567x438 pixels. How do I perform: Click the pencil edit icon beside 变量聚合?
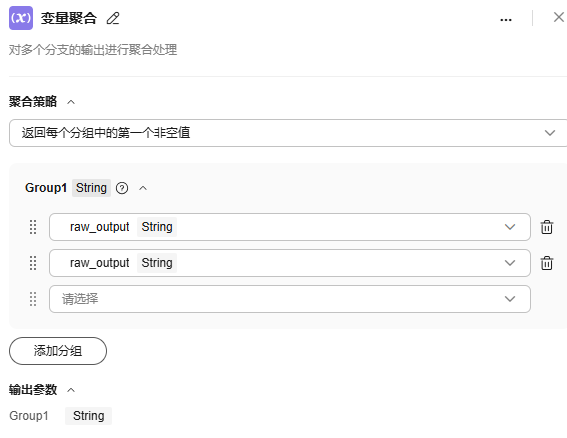[x=113, y=18]
